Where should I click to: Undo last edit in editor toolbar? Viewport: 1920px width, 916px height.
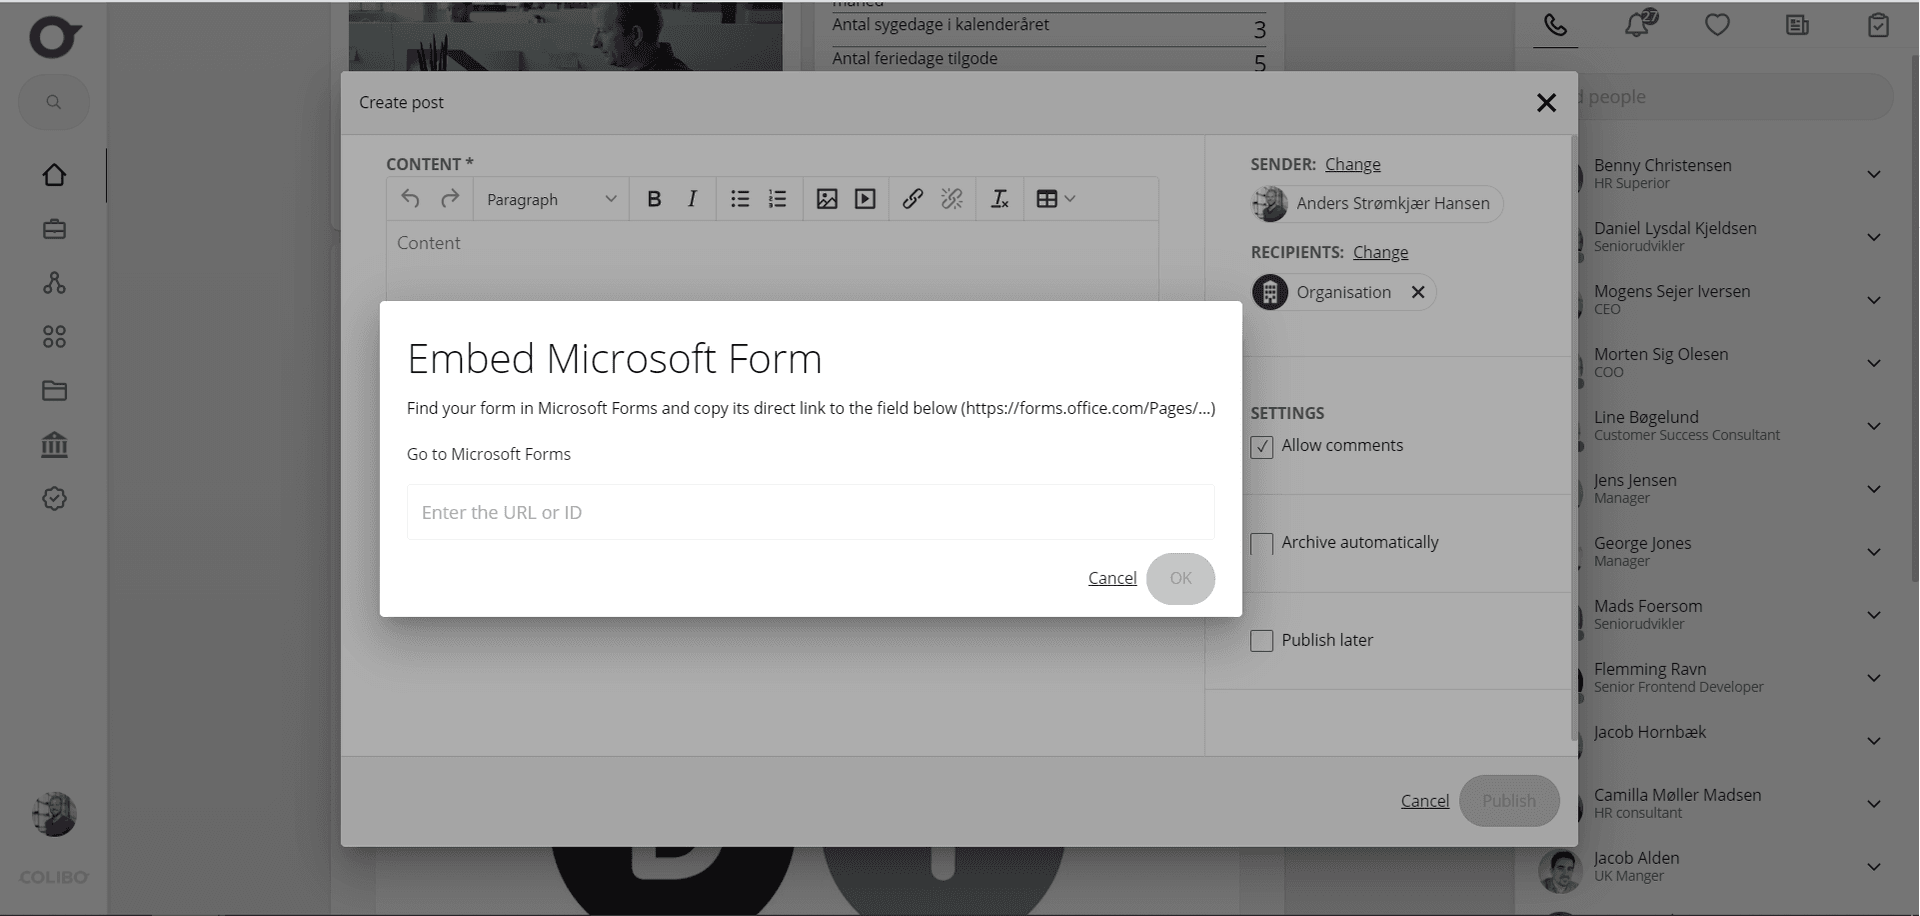(x=410, y=199)
